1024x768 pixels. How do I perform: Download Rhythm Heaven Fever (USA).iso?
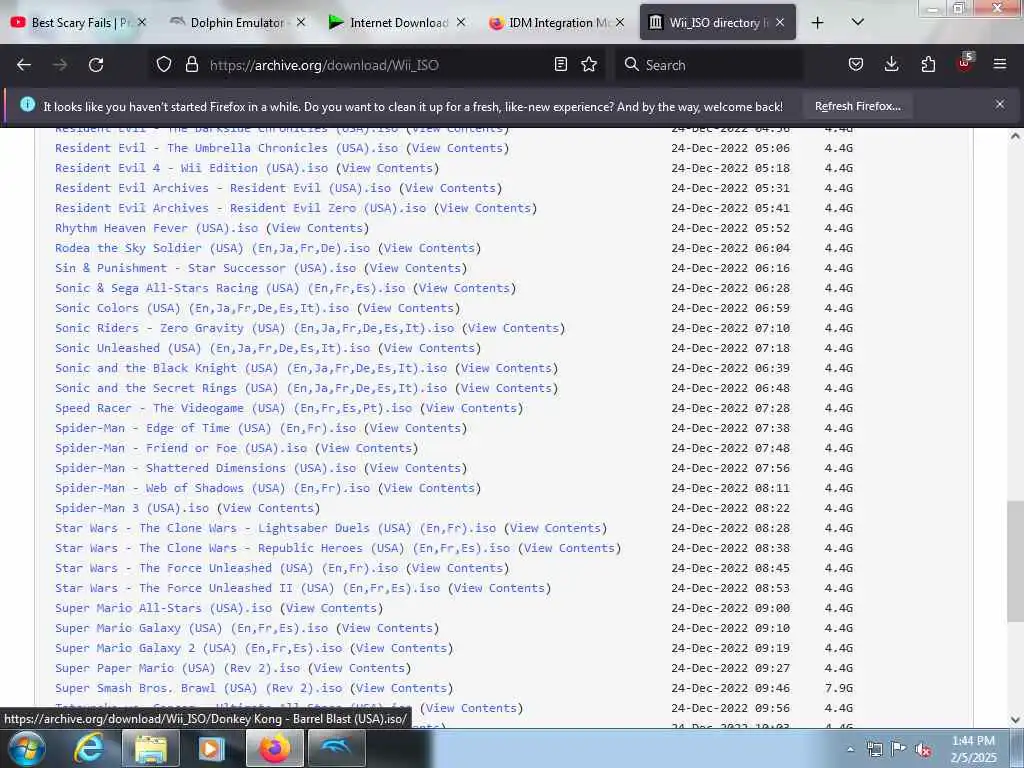coord(157,228)
